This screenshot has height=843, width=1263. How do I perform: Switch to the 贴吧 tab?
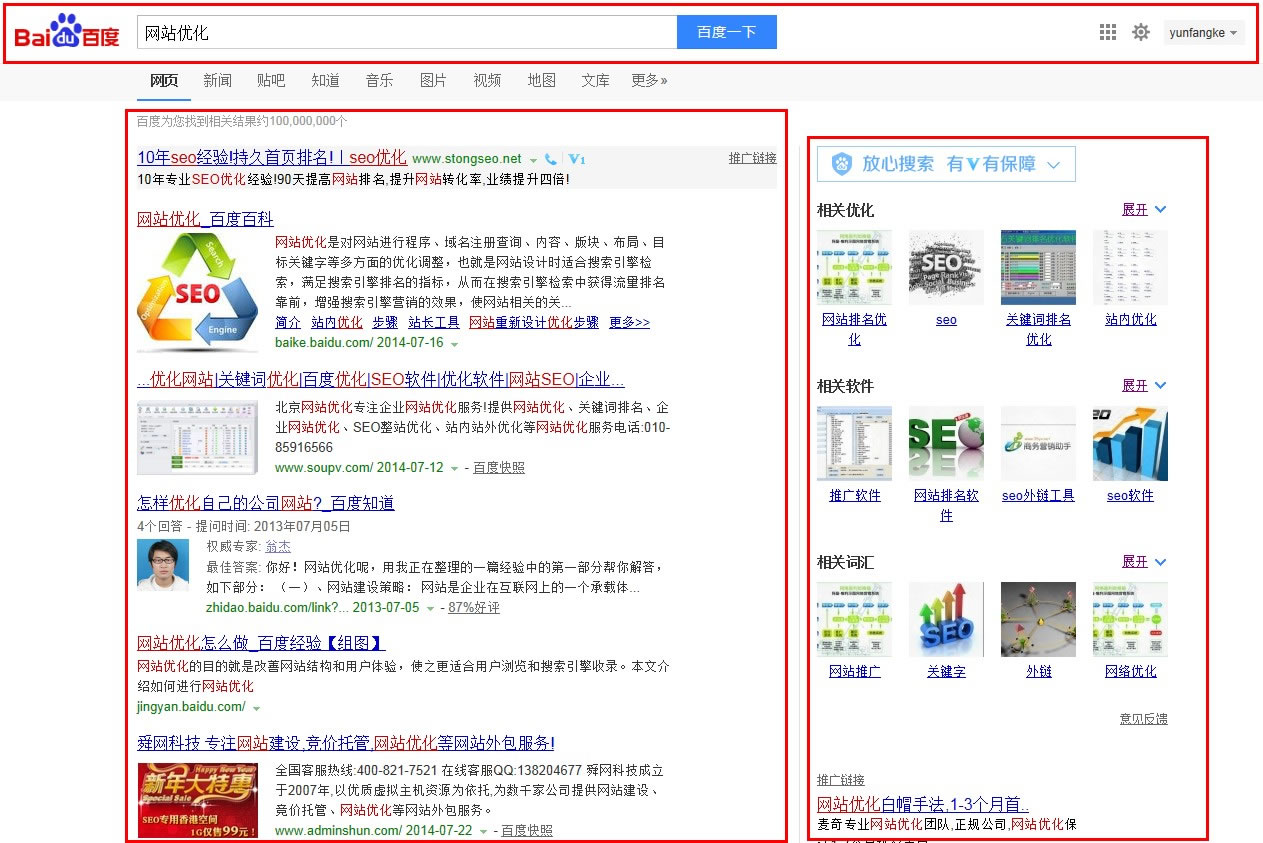[x=271, y=80]
